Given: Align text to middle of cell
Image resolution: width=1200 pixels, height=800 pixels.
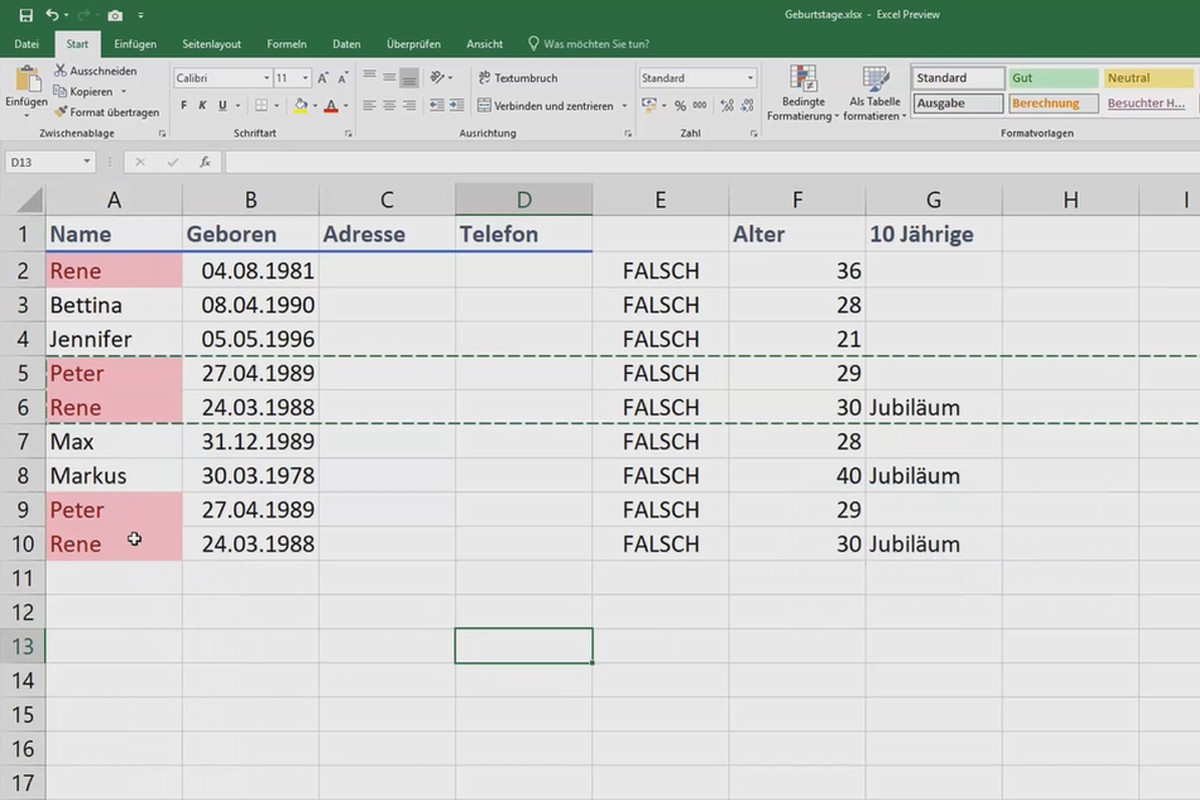Looking at the screenshot, I should [x=389, y=77].
